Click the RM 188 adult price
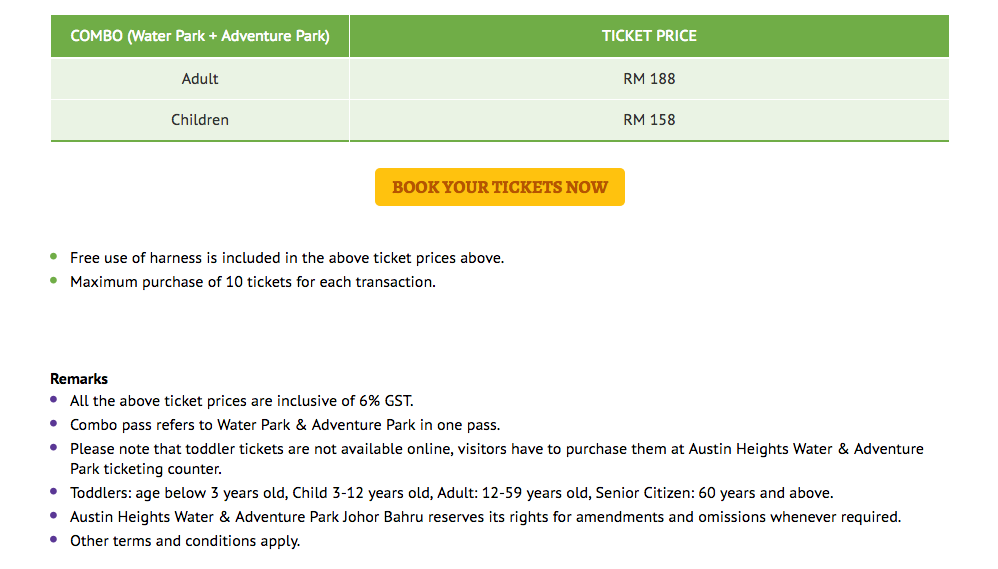Image resolution: width=998 pixels, height=569 pixels. click(649, 79)
